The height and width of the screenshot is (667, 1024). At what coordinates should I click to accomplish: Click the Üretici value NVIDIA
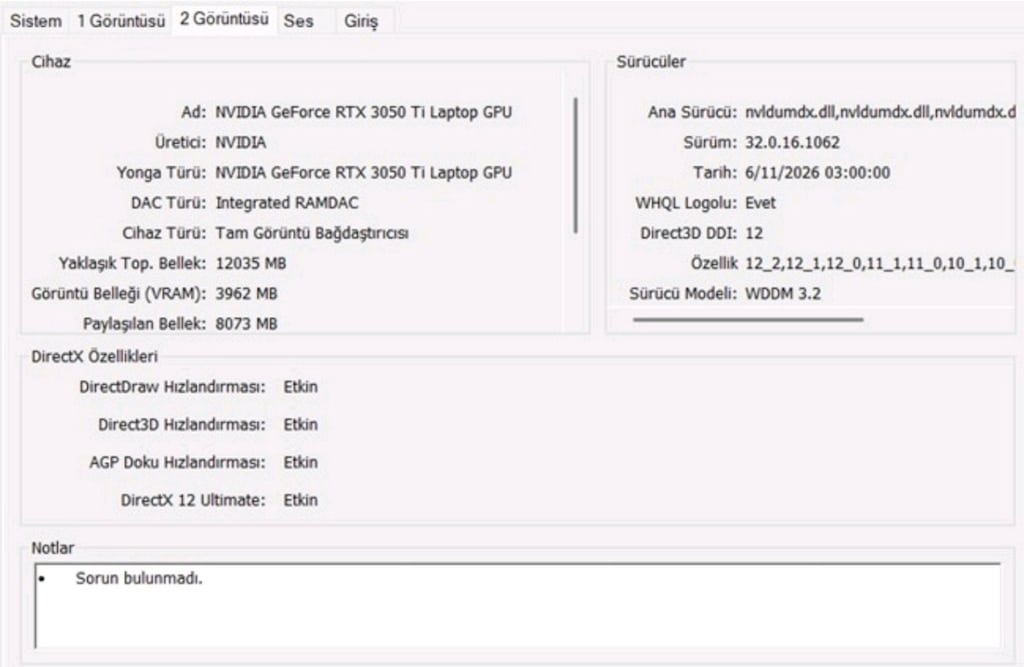coord(240,142)
